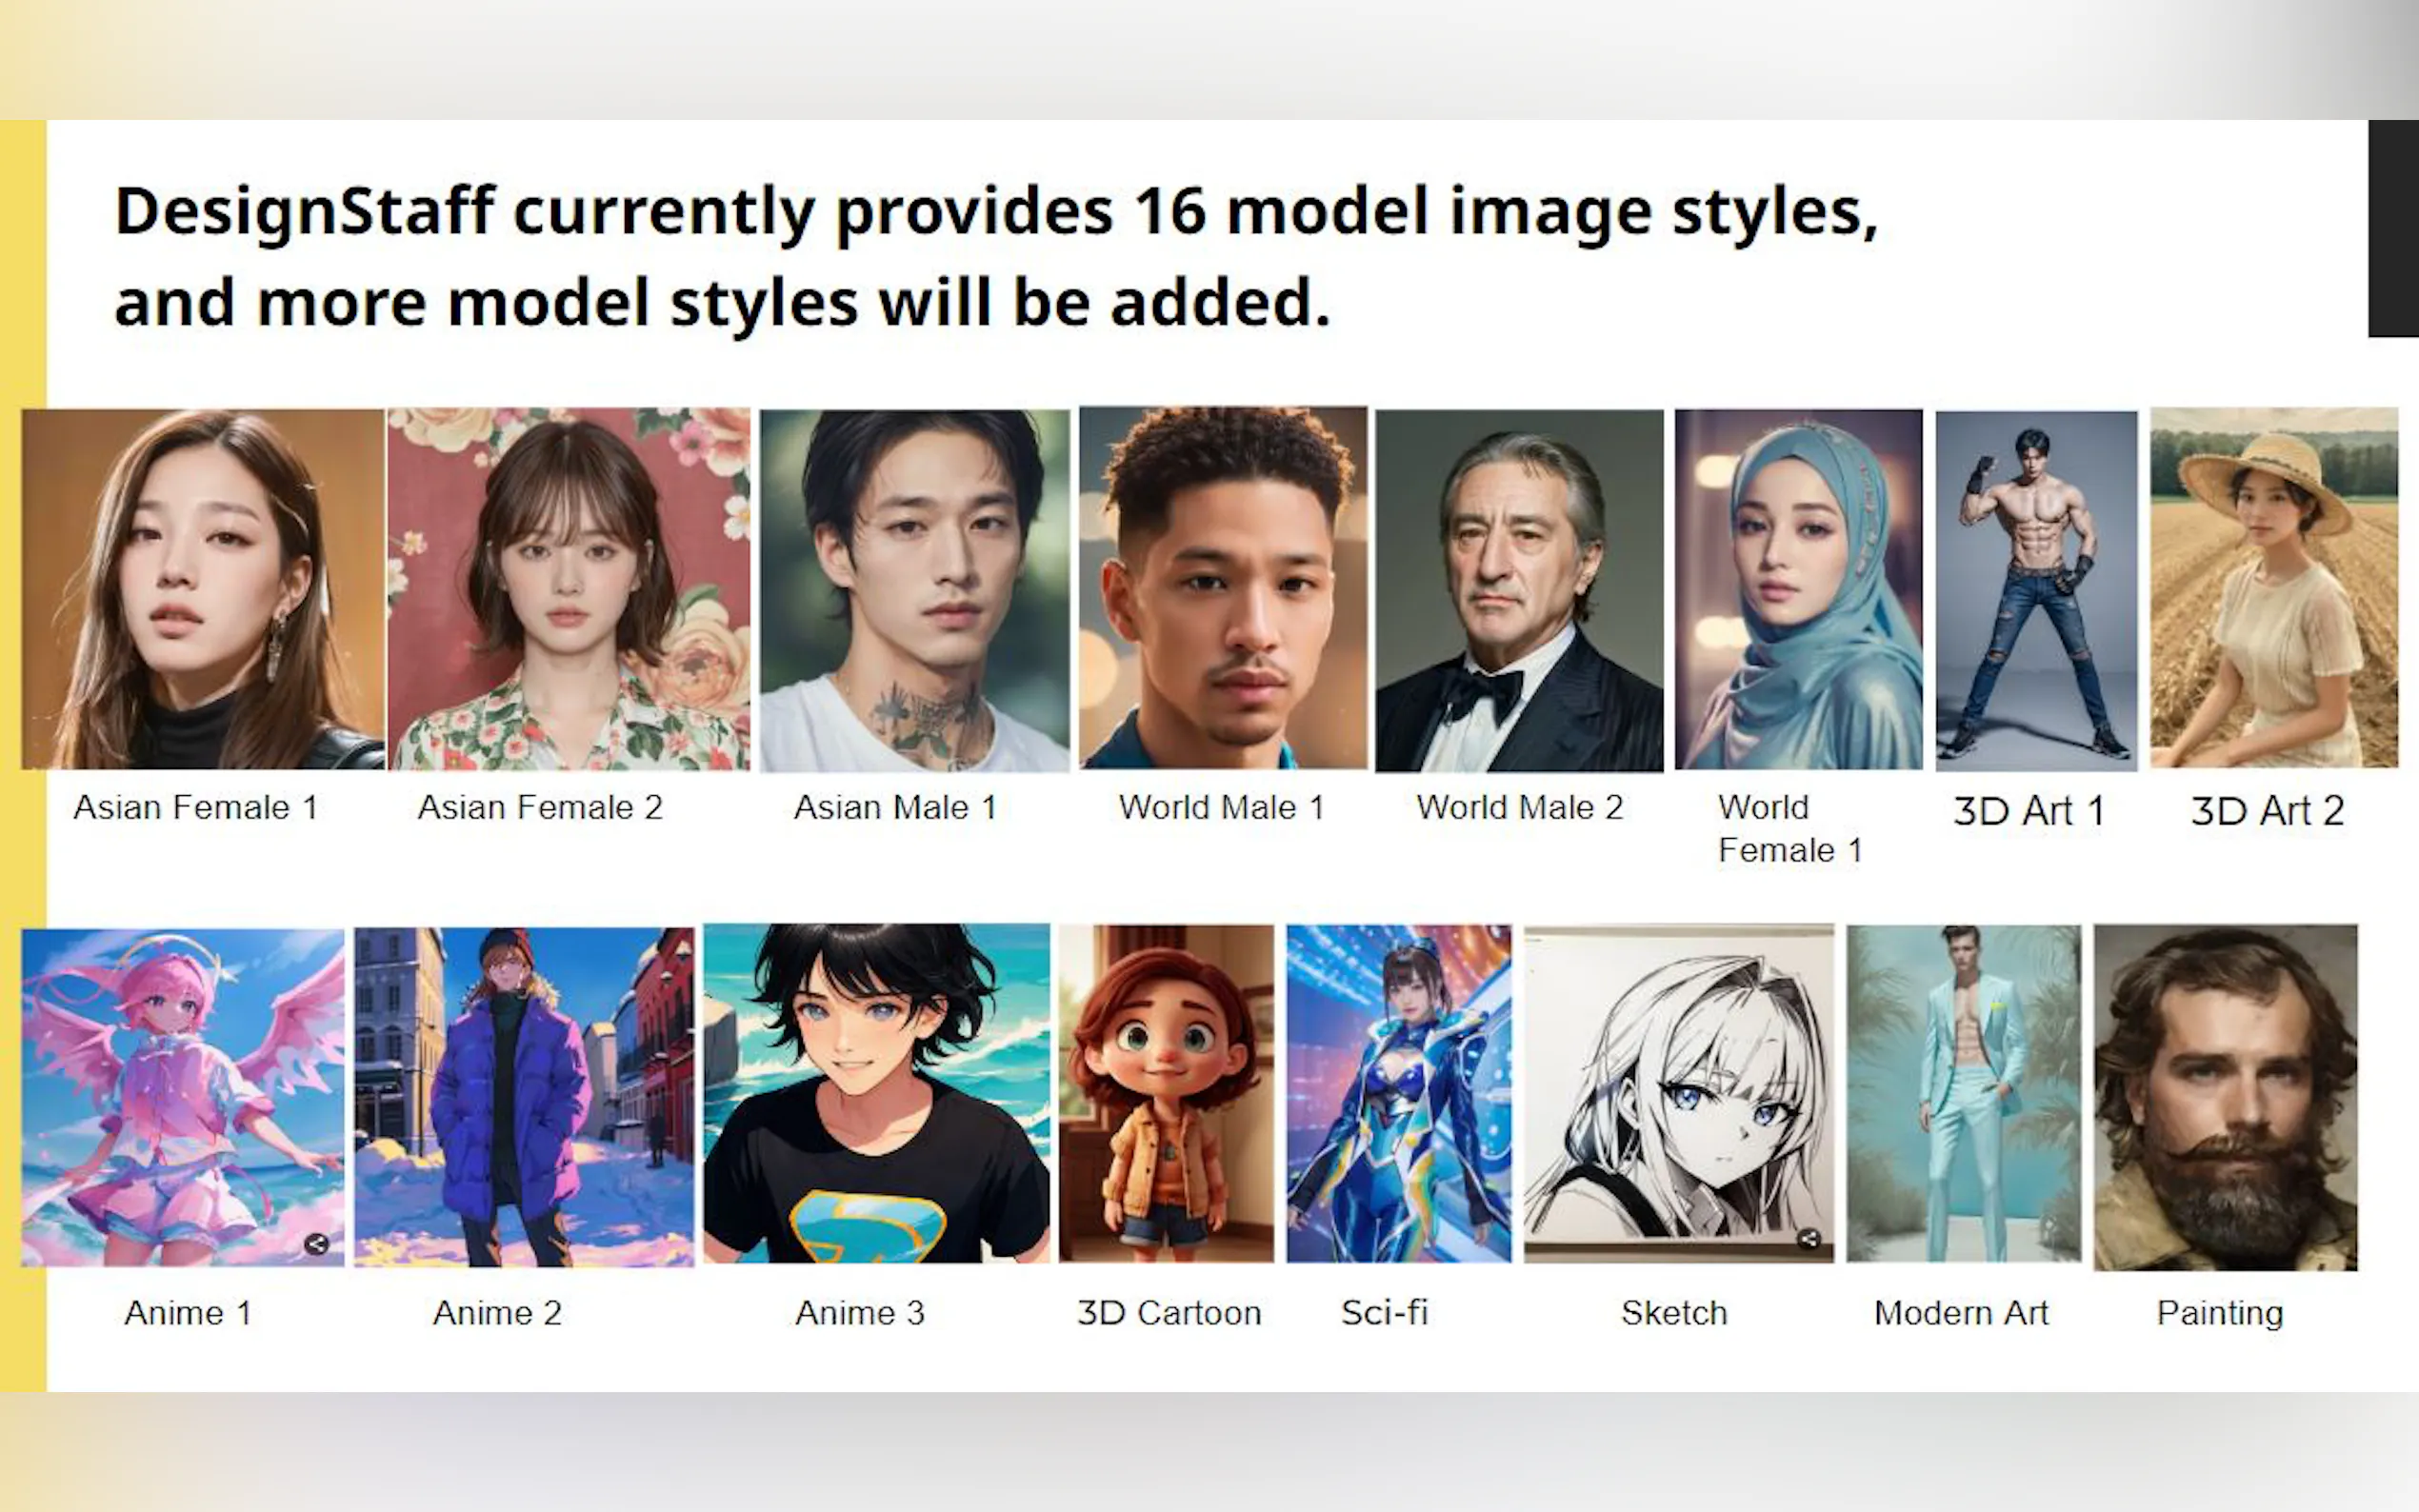The height and width of the screenshot is (1512, 2419).
Task: Choose the Asian Male 1 model image
Action: tap(914, 590)
